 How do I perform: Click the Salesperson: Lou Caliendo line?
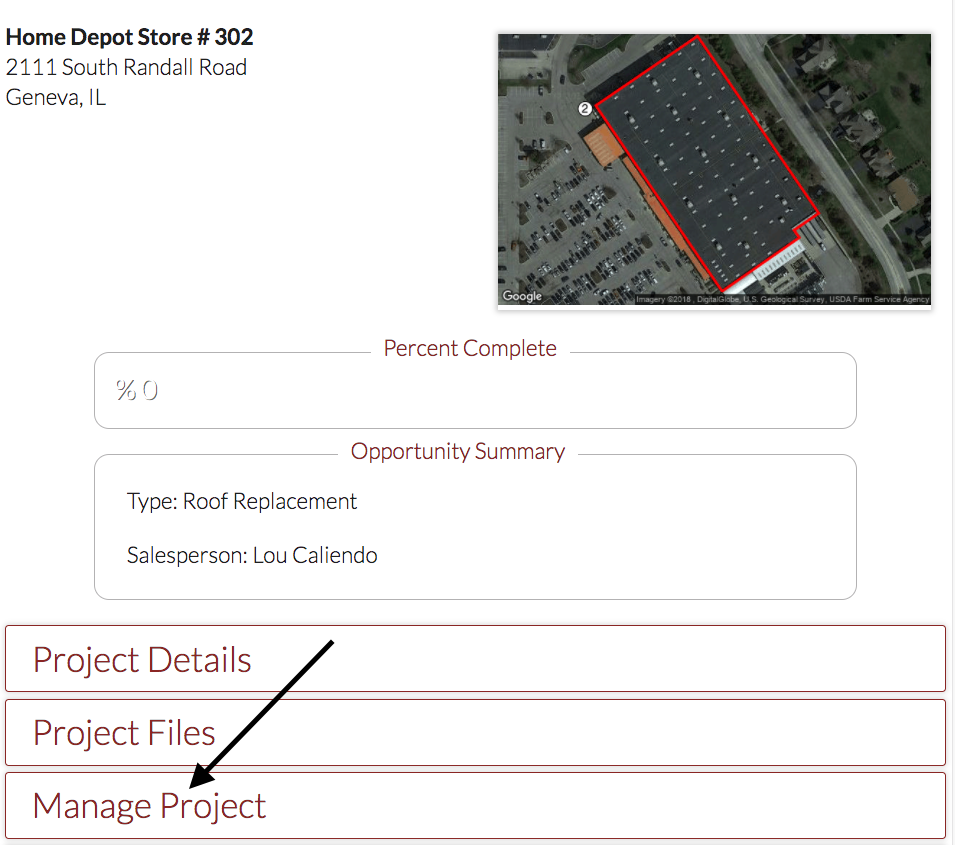(x=252, y=555)
